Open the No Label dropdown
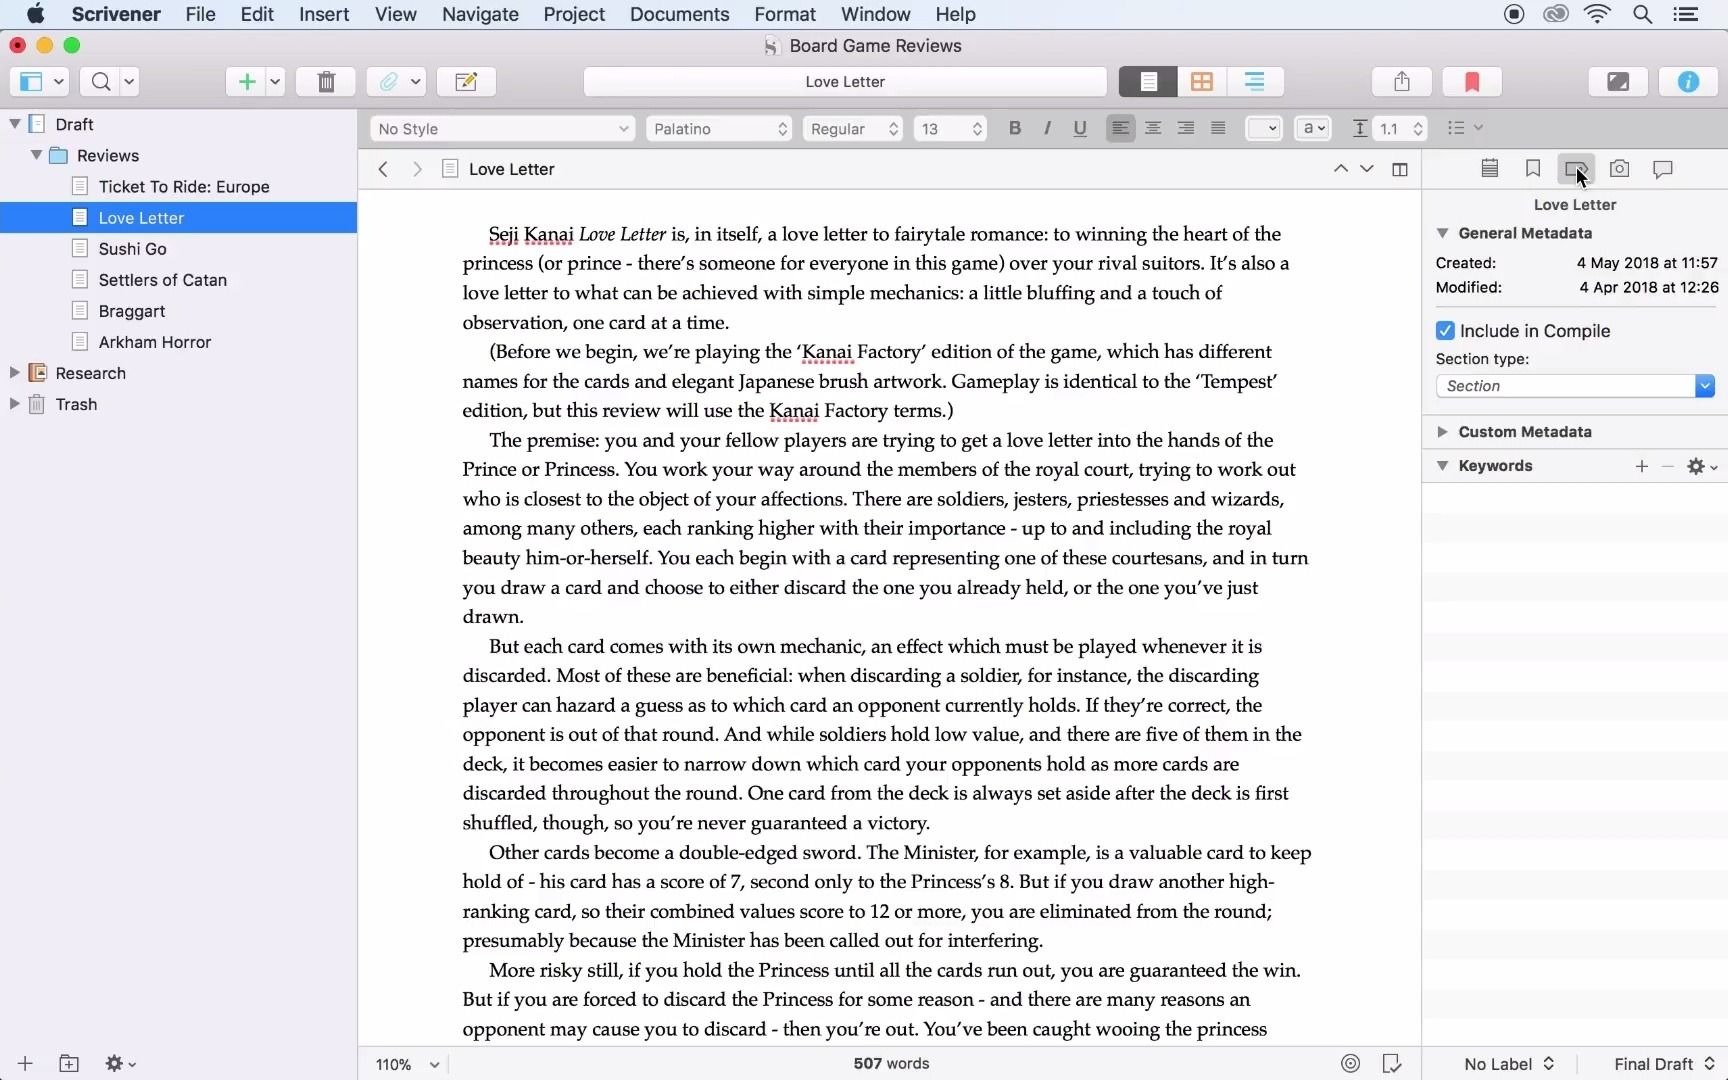The height and width of the screenshot is (1080, 1728). (1508, 1064)
